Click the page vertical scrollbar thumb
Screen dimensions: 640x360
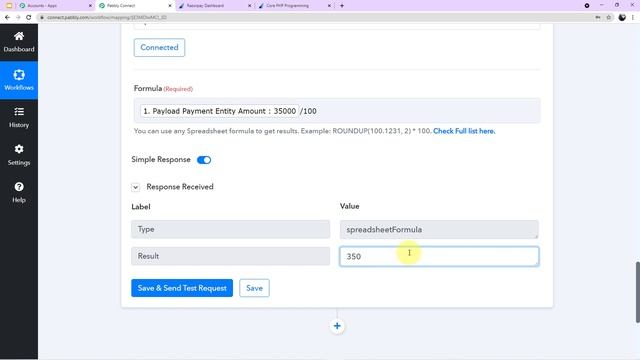[637, 292]
